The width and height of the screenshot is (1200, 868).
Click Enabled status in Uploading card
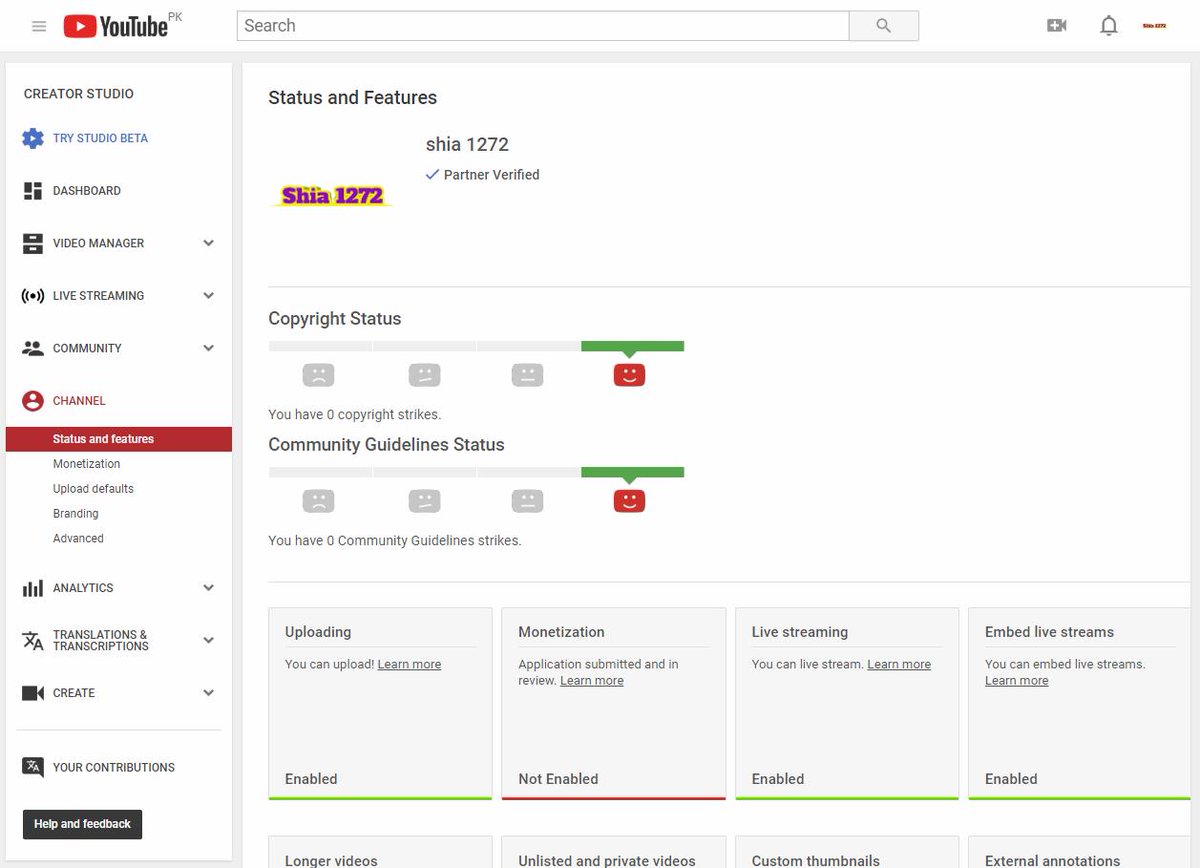311,779
